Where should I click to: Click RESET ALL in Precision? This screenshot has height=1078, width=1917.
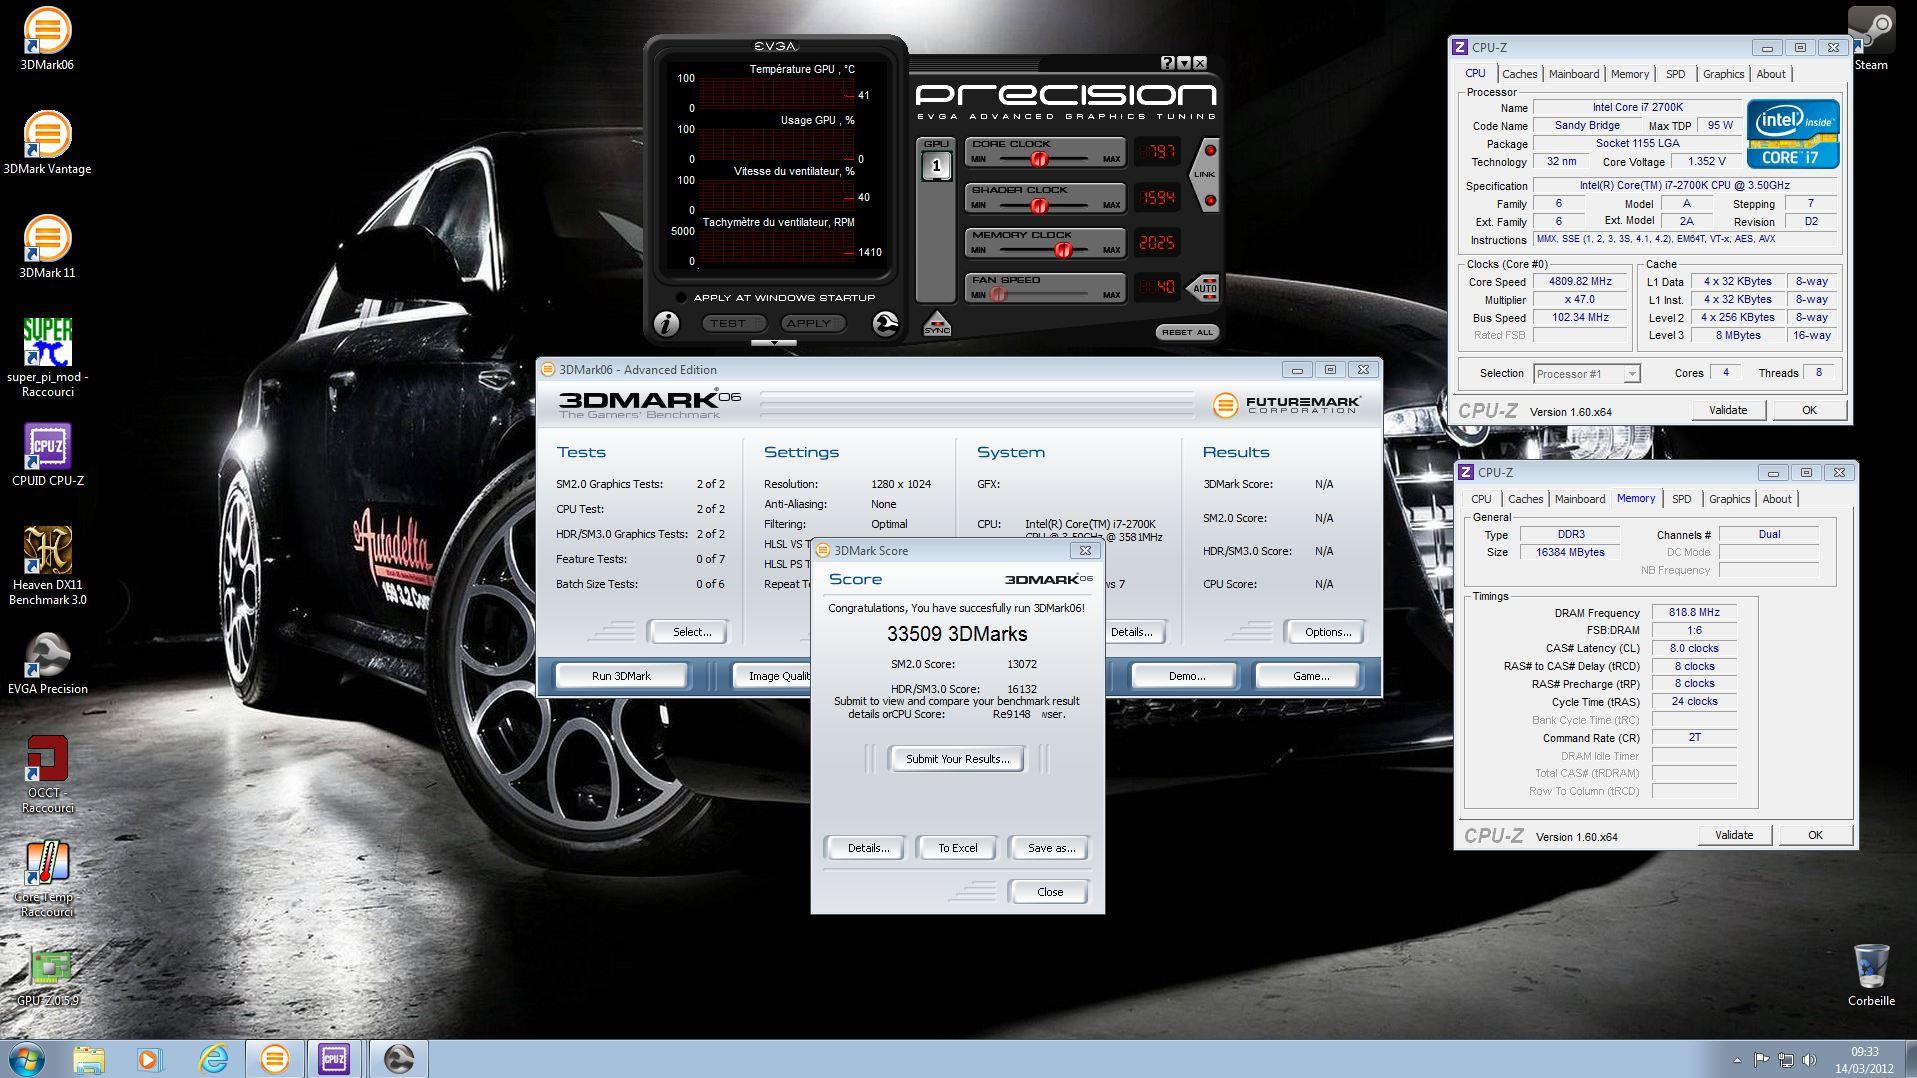(1187, 332)
